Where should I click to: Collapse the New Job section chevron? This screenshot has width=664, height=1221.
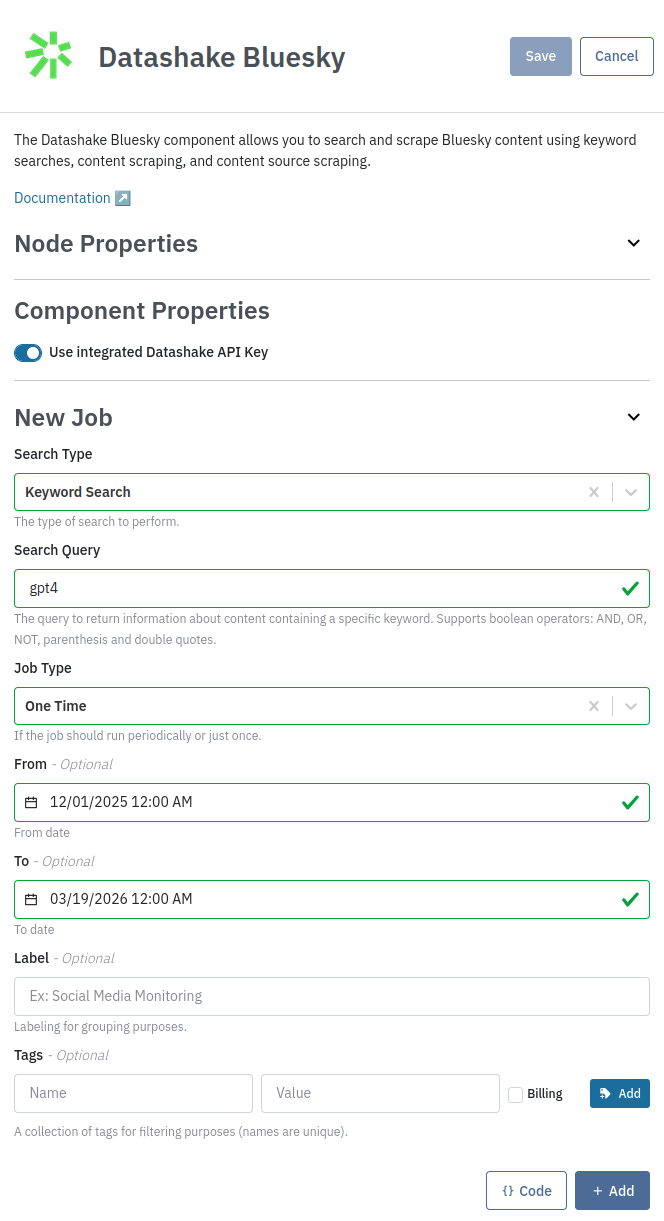633,417
